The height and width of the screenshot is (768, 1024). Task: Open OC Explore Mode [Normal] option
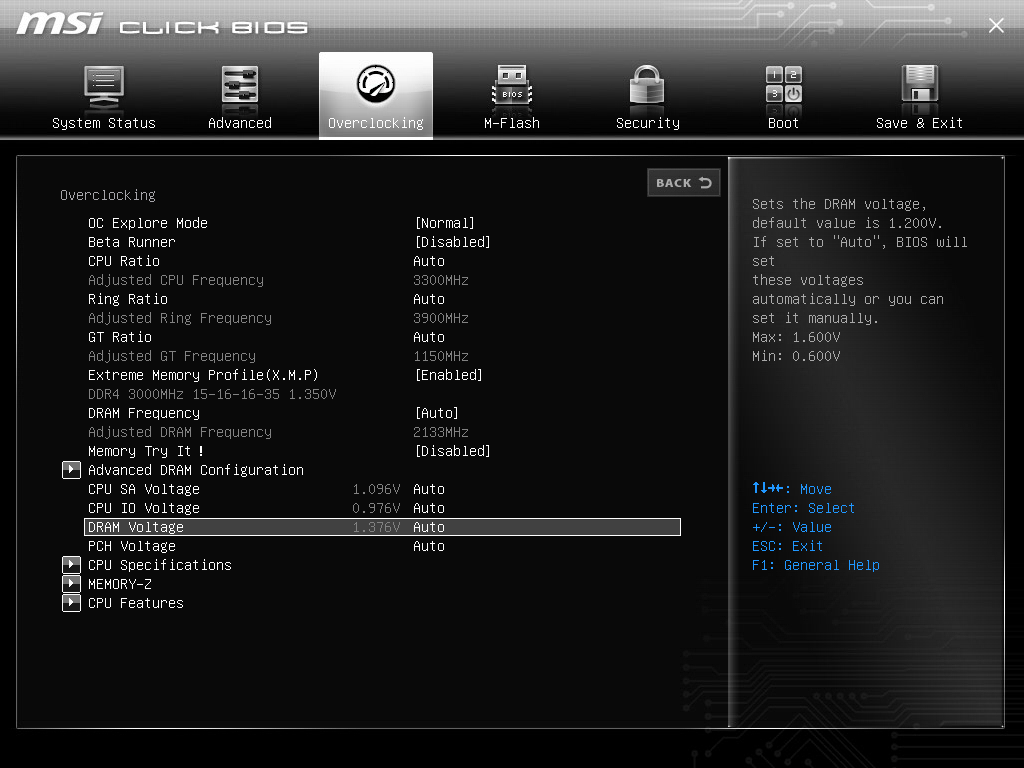[445, 223]
